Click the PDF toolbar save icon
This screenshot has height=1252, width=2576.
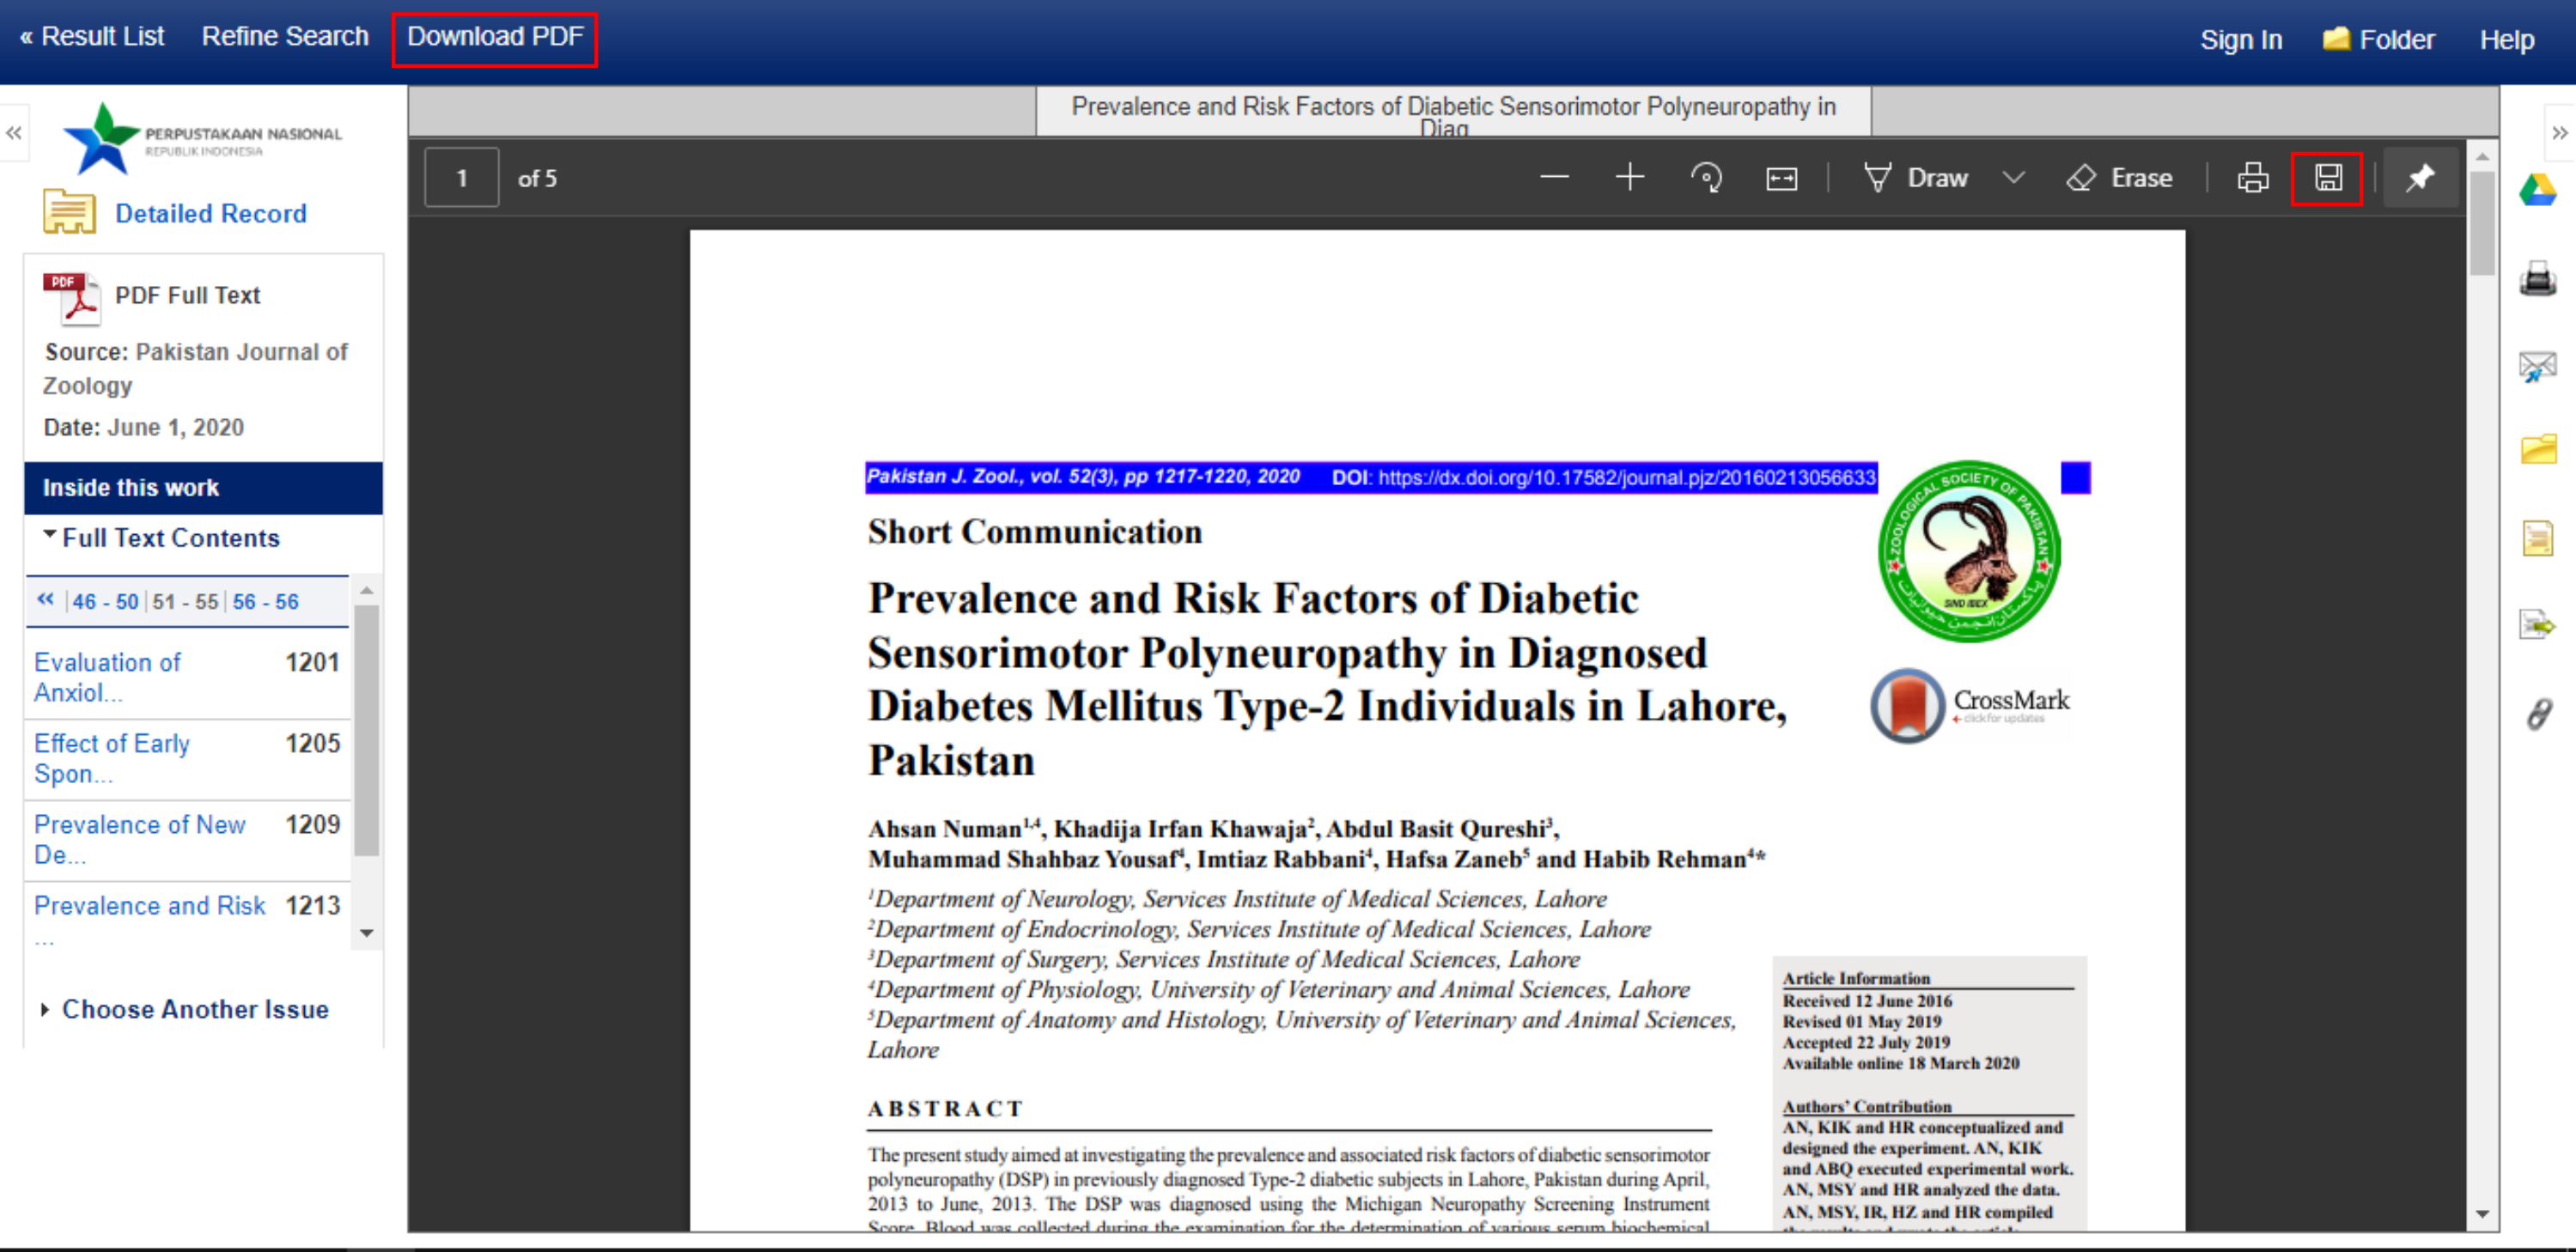tap(2327, 178)
